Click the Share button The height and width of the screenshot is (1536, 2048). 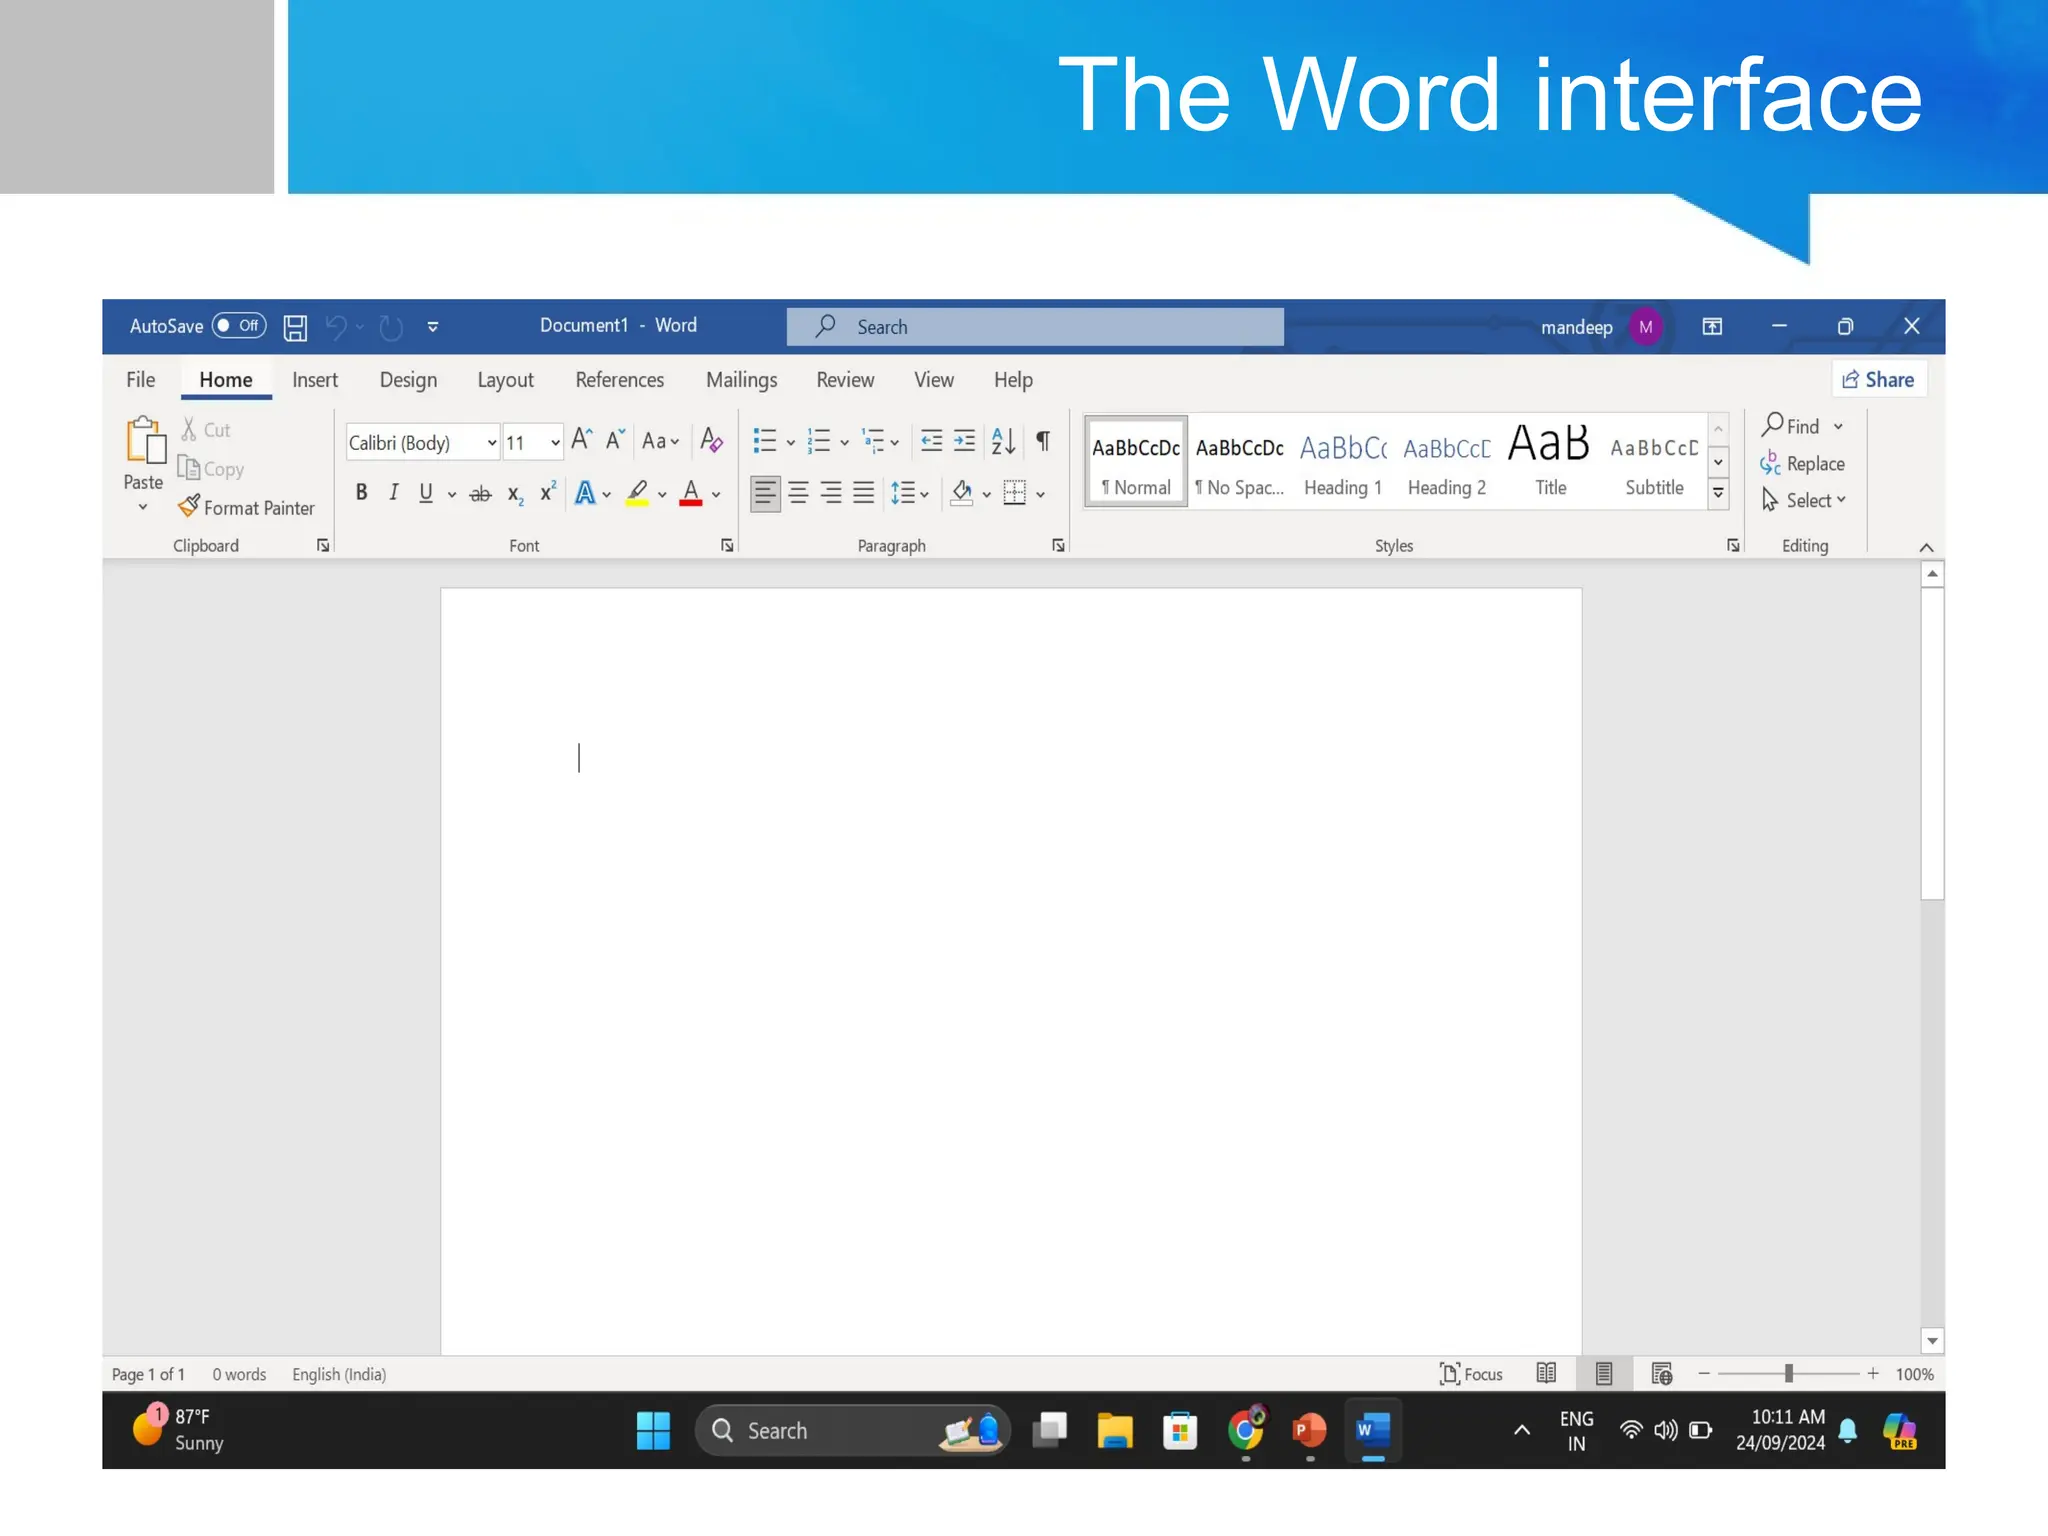[1879, 380]
